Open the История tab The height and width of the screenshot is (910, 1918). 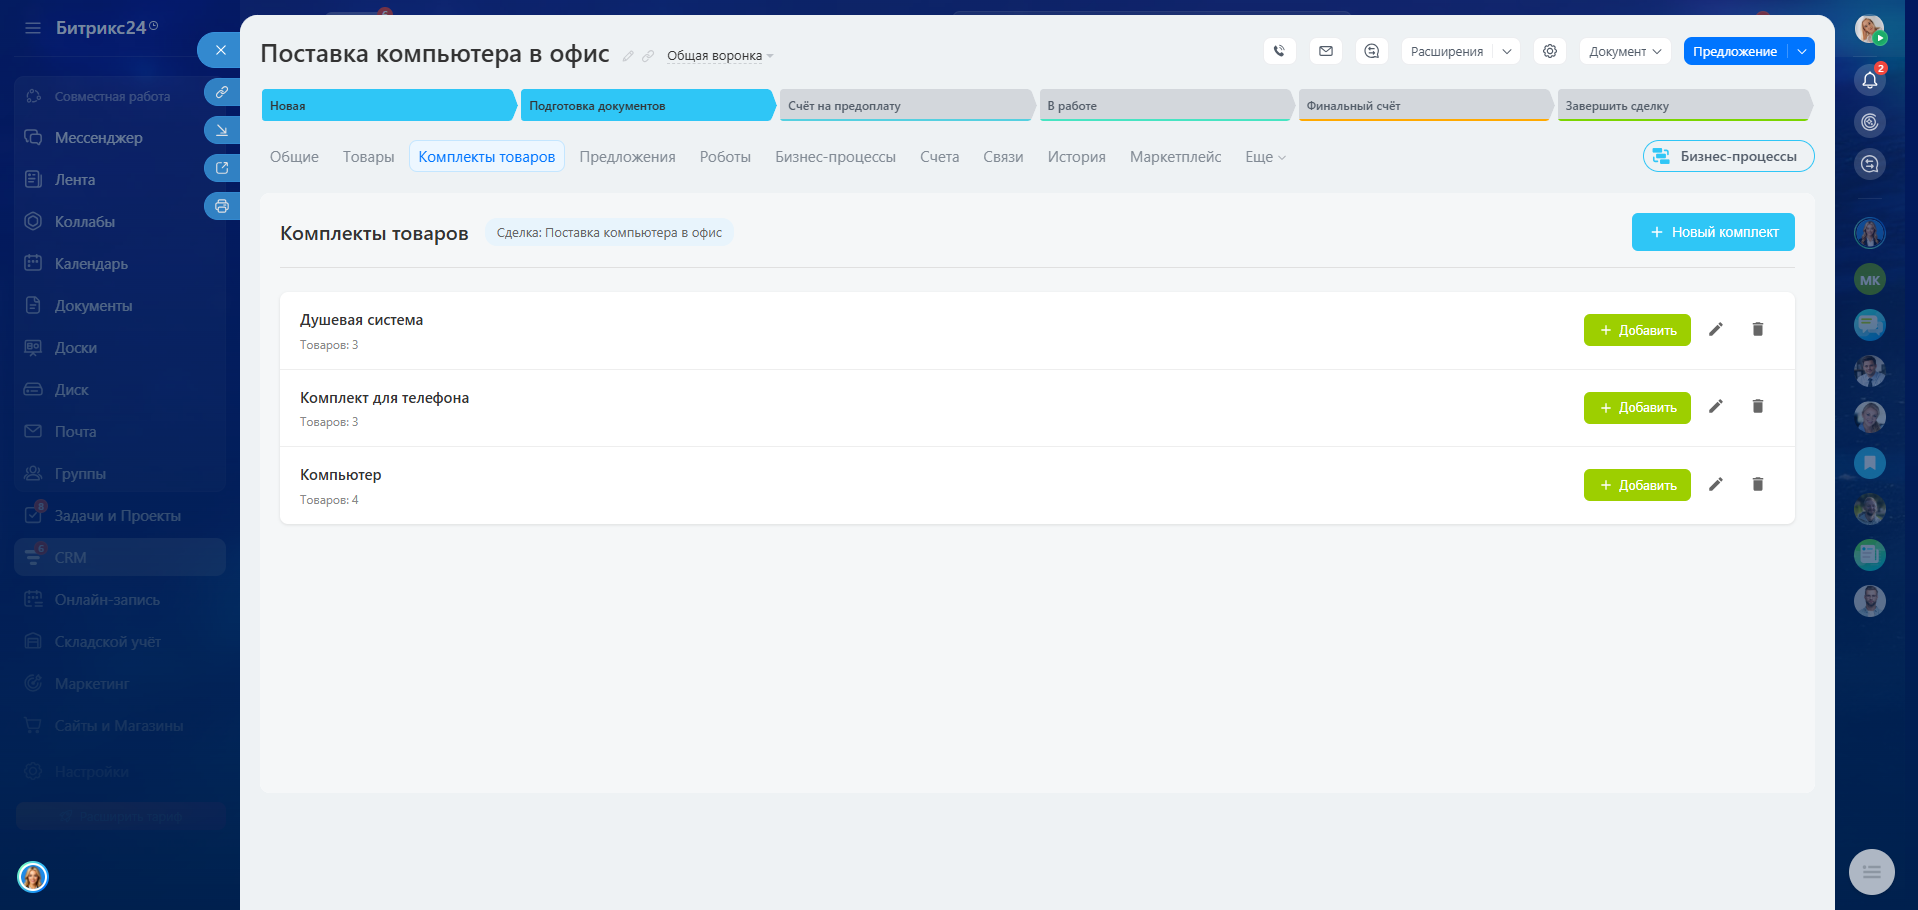tap(1076, 157)
